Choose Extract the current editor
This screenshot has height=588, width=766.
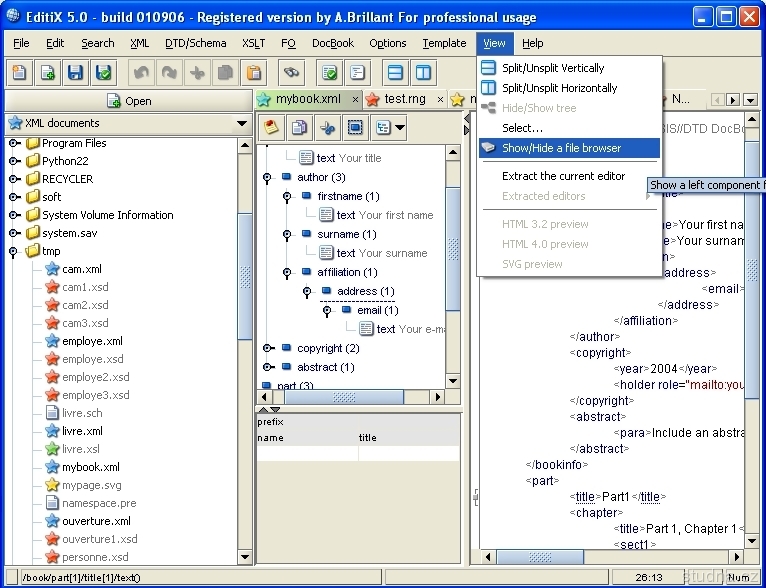[x=569, y=176]
